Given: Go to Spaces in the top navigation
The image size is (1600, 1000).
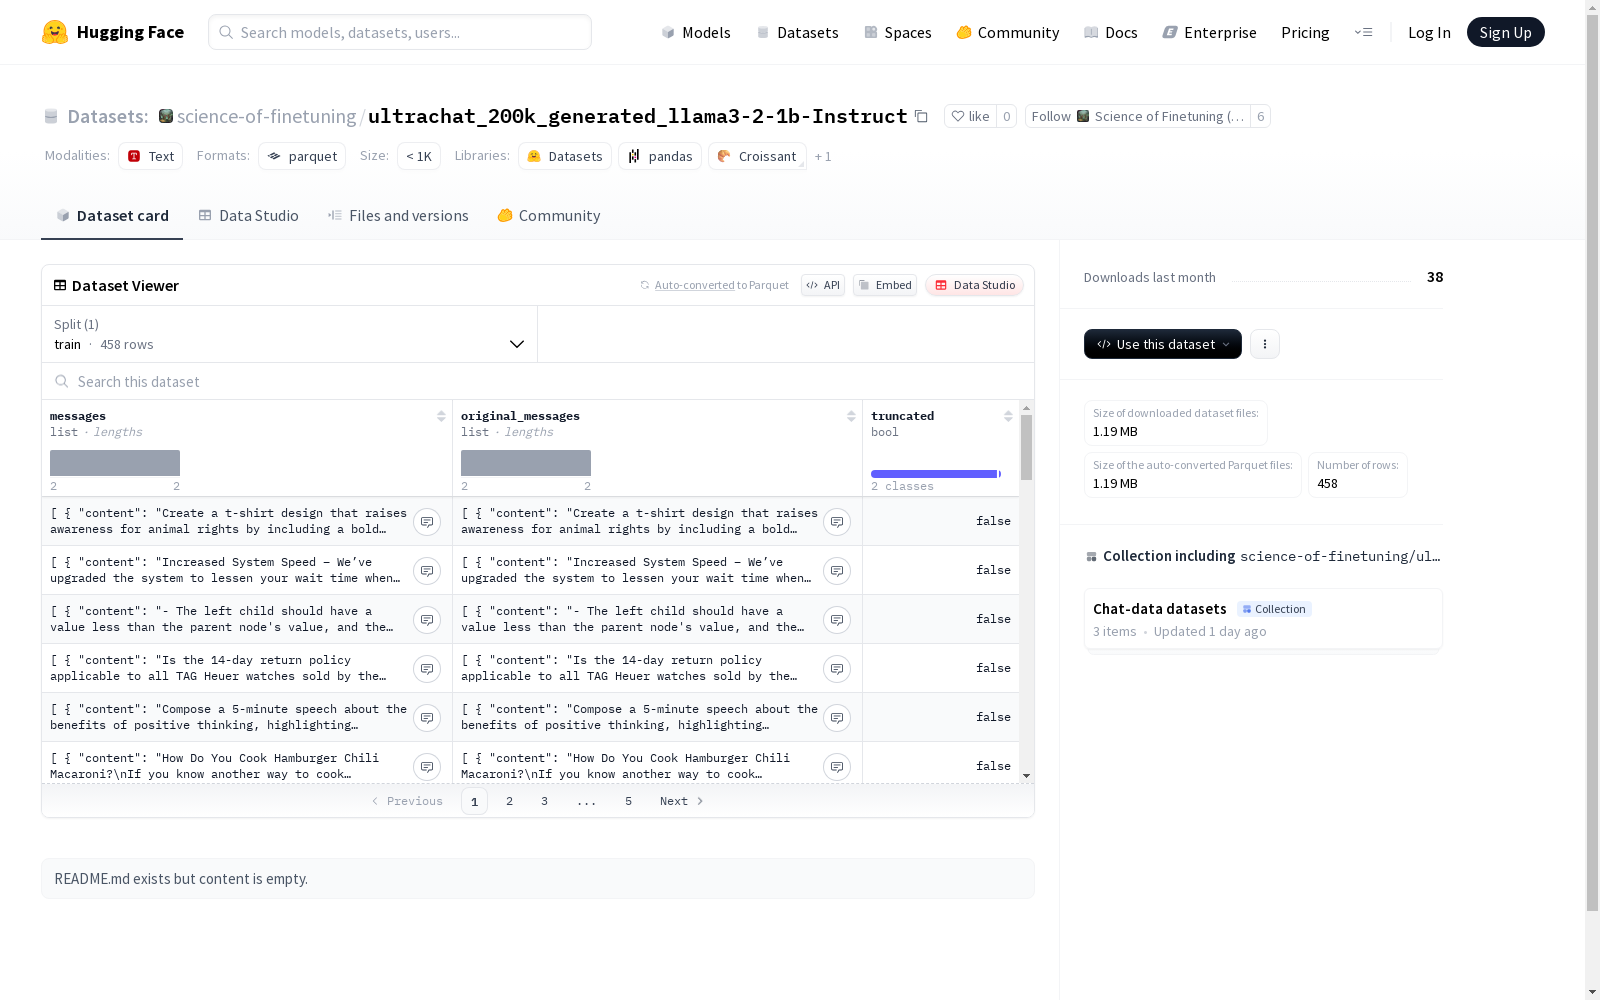Looking at the screenshot, I should point(898,32).
